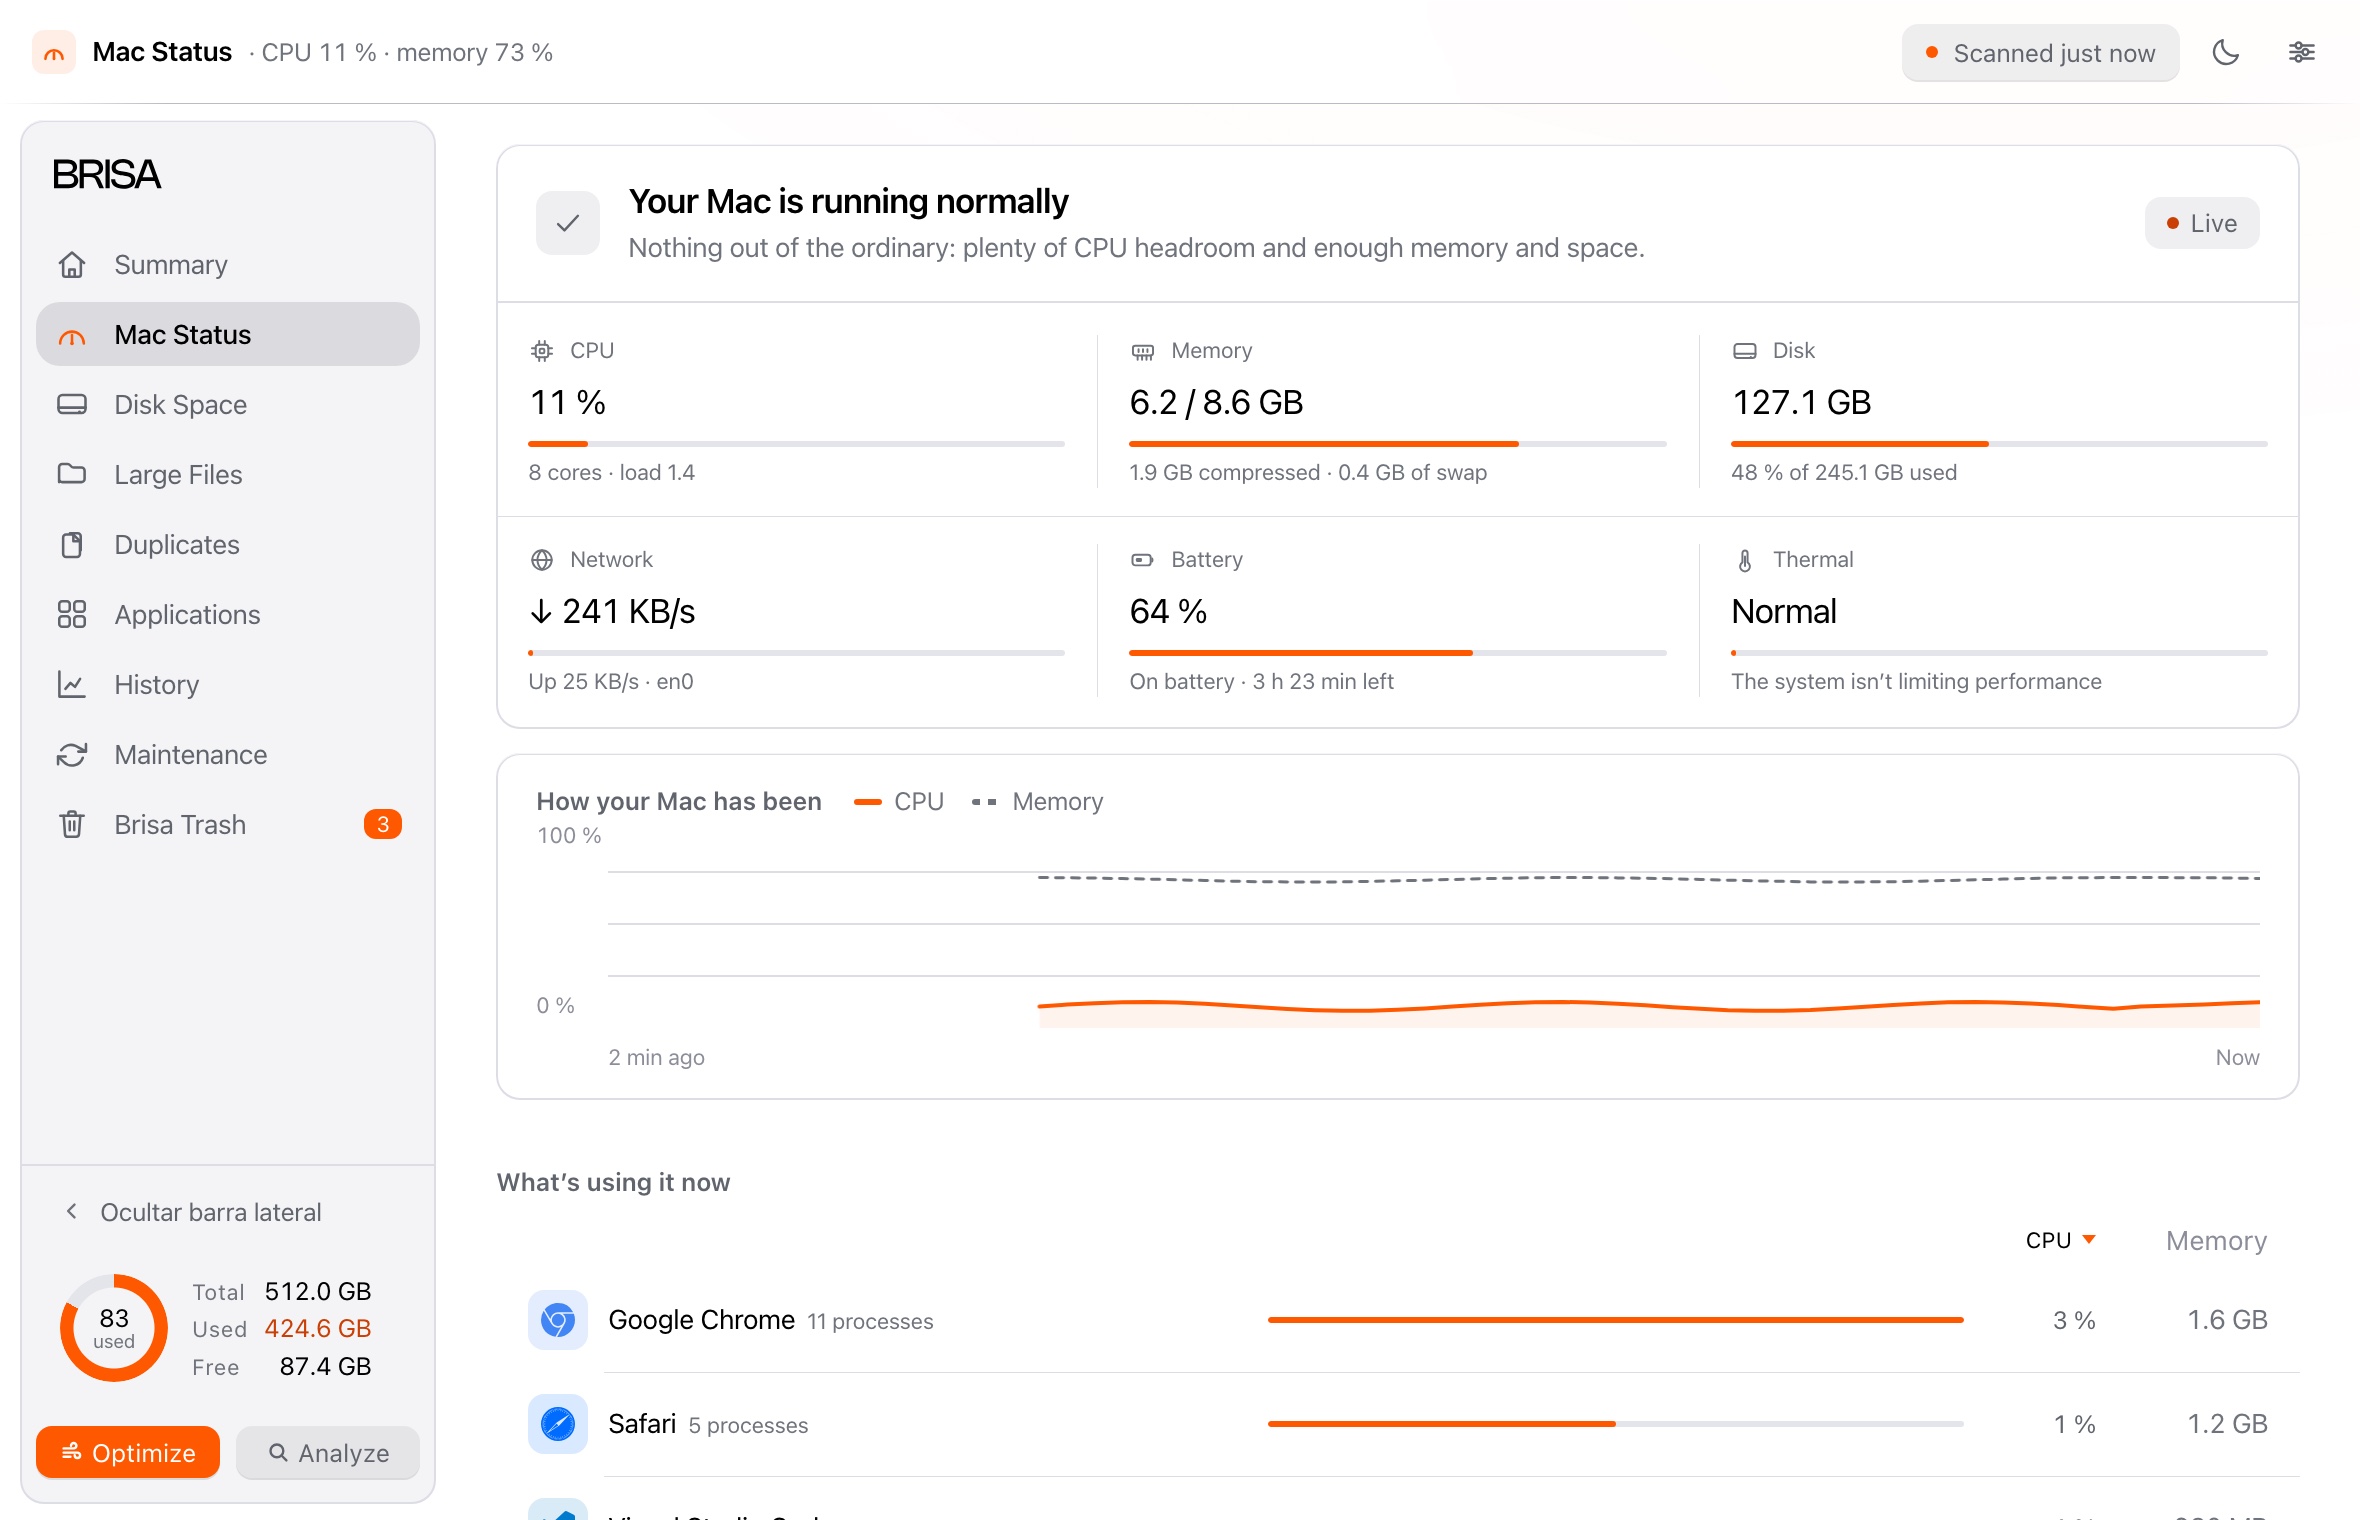Screen dimensions: 2360x1520
Task: Click the Safari app icon
Action: point(558,1424)
